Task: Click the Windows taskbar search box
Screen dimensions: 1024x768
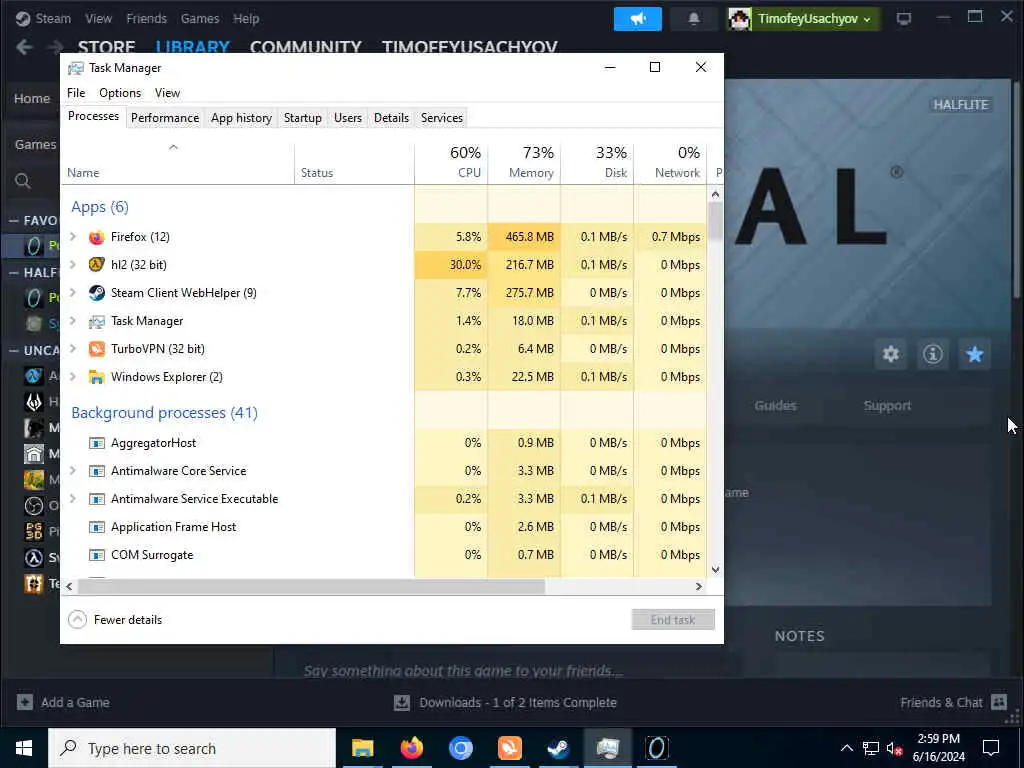Action: pyautogui.click(x=192, y=748)
